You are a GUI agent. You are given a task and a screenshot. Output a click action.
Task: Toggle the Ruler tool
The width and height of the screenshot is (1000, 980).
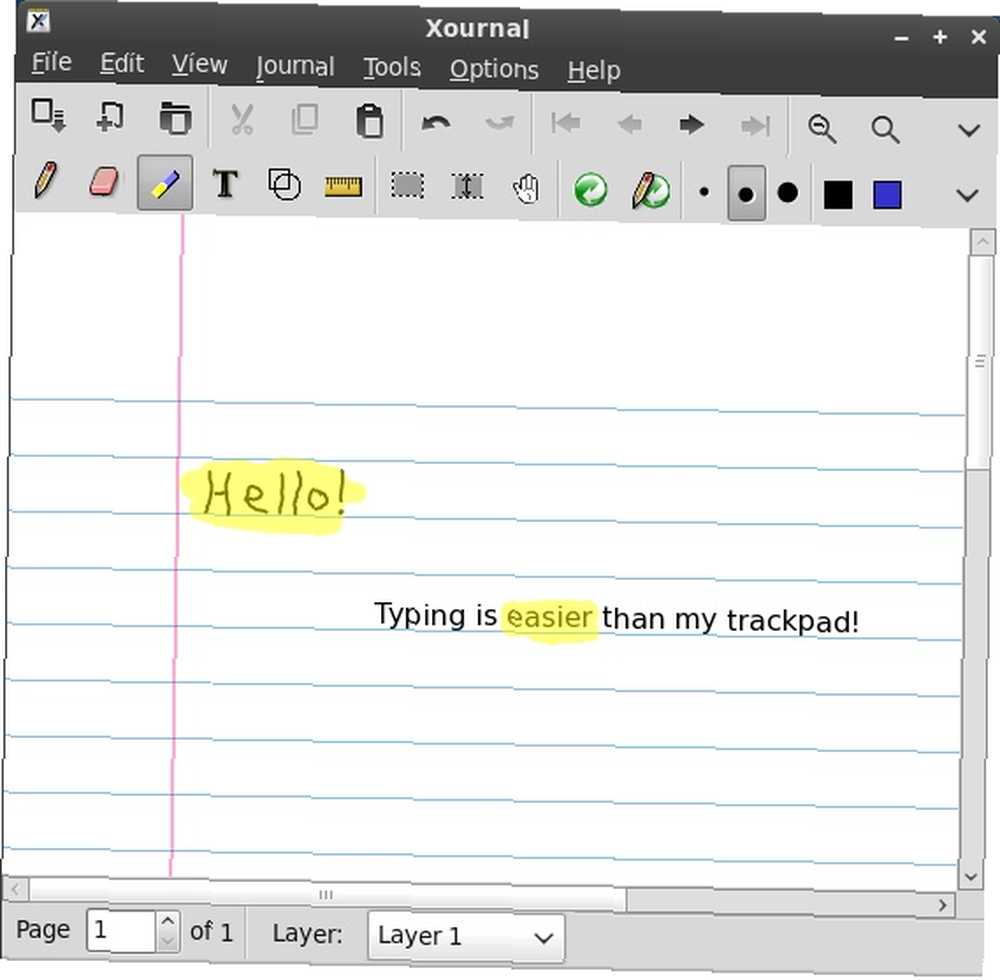pos(343,186)
